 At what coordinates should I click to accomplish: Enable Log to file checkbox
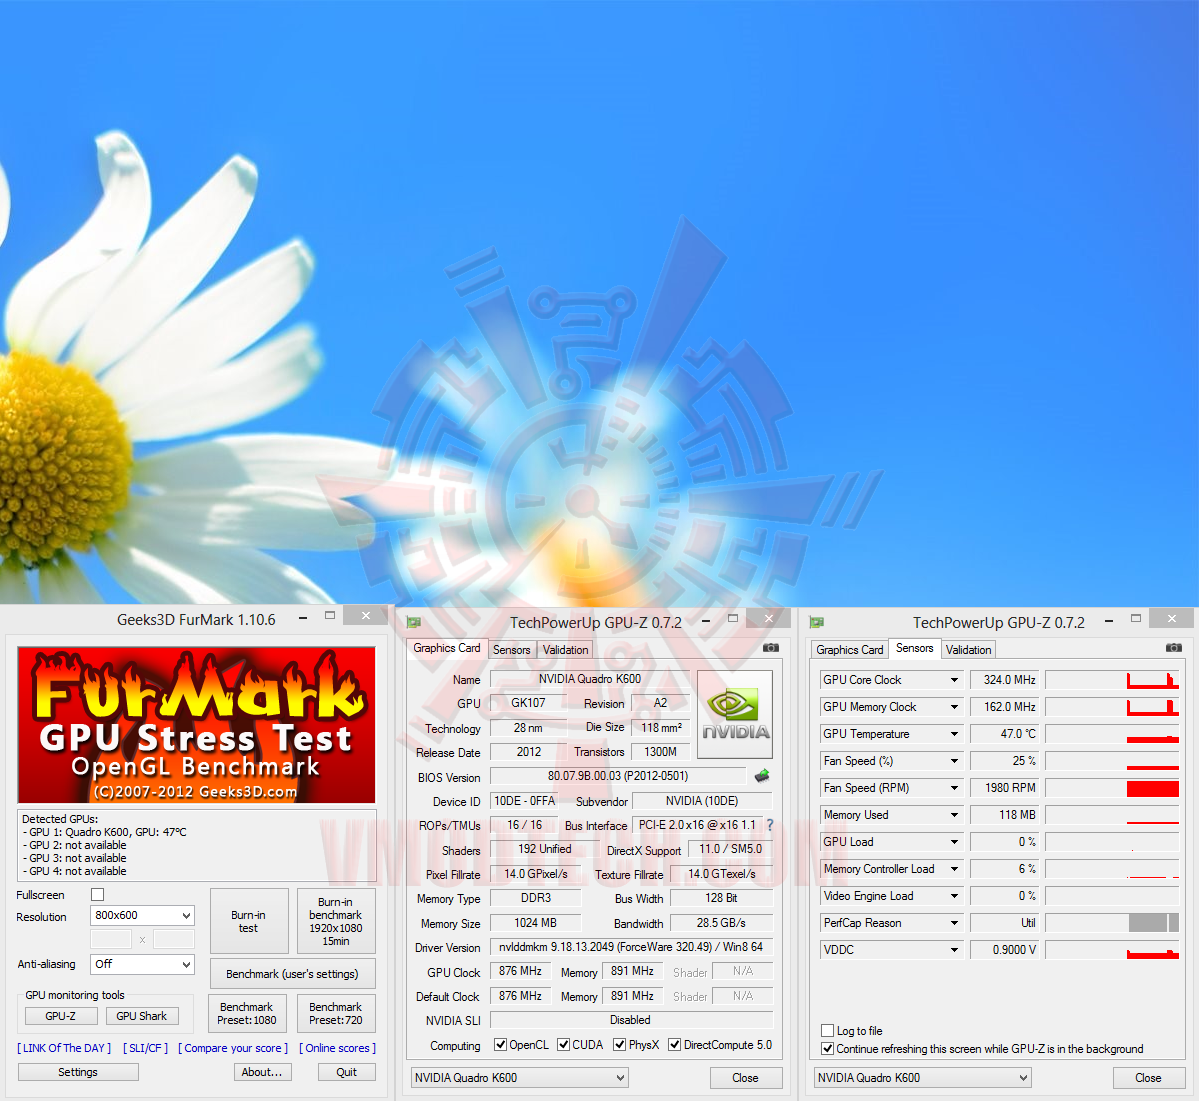(827, 1031)
